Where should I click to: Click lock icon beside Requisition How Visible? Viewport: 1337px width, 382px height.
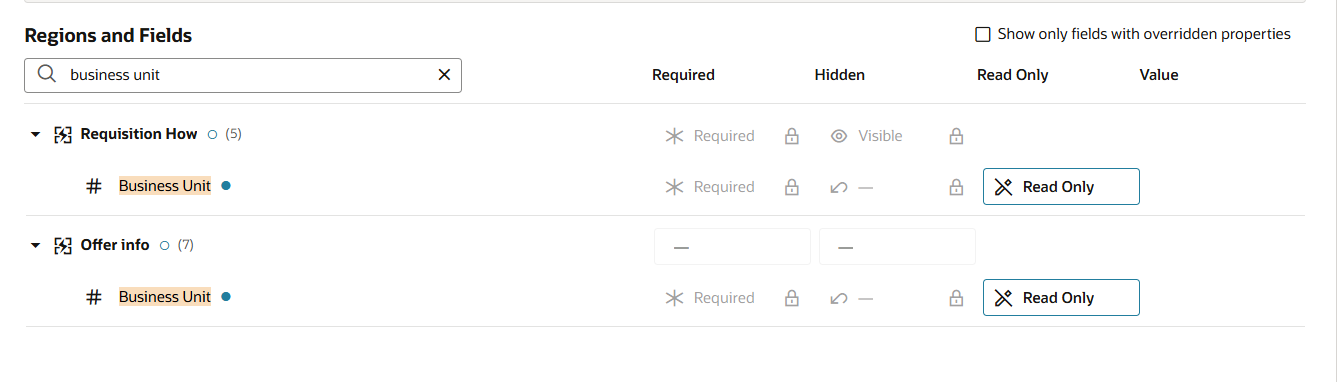coord(956,136)
